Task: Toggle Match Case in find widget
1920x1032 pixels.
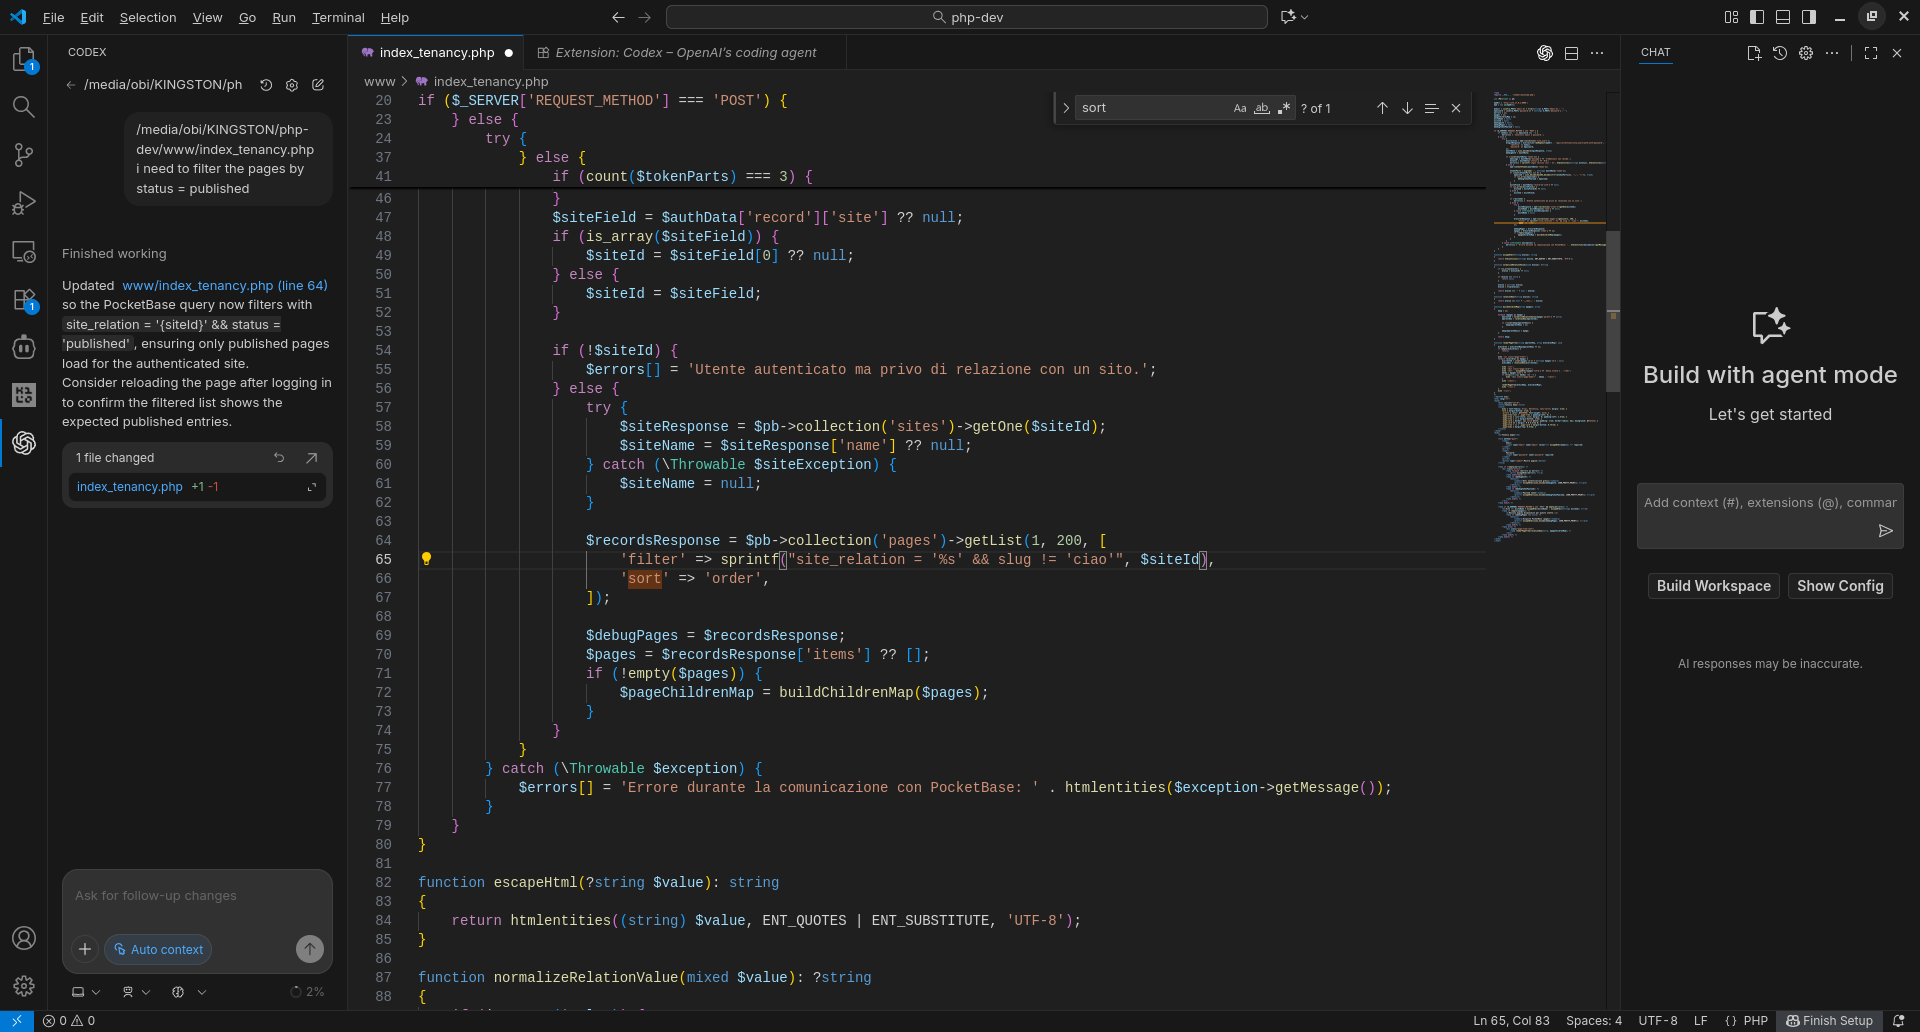Action: point(1240,108)
